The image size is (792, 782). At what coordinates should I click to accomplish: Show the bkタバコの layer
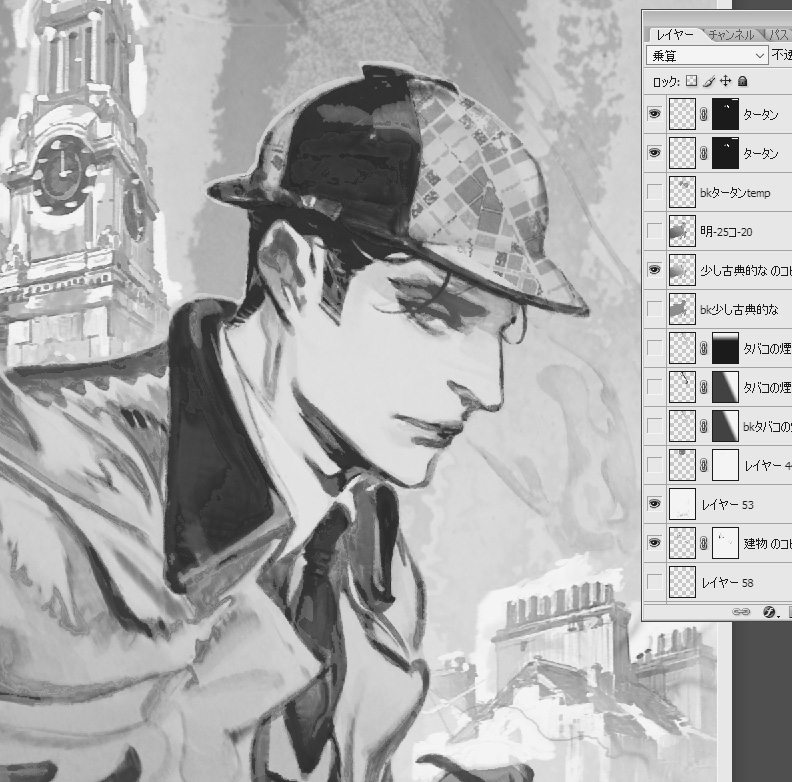pos(654,426)
